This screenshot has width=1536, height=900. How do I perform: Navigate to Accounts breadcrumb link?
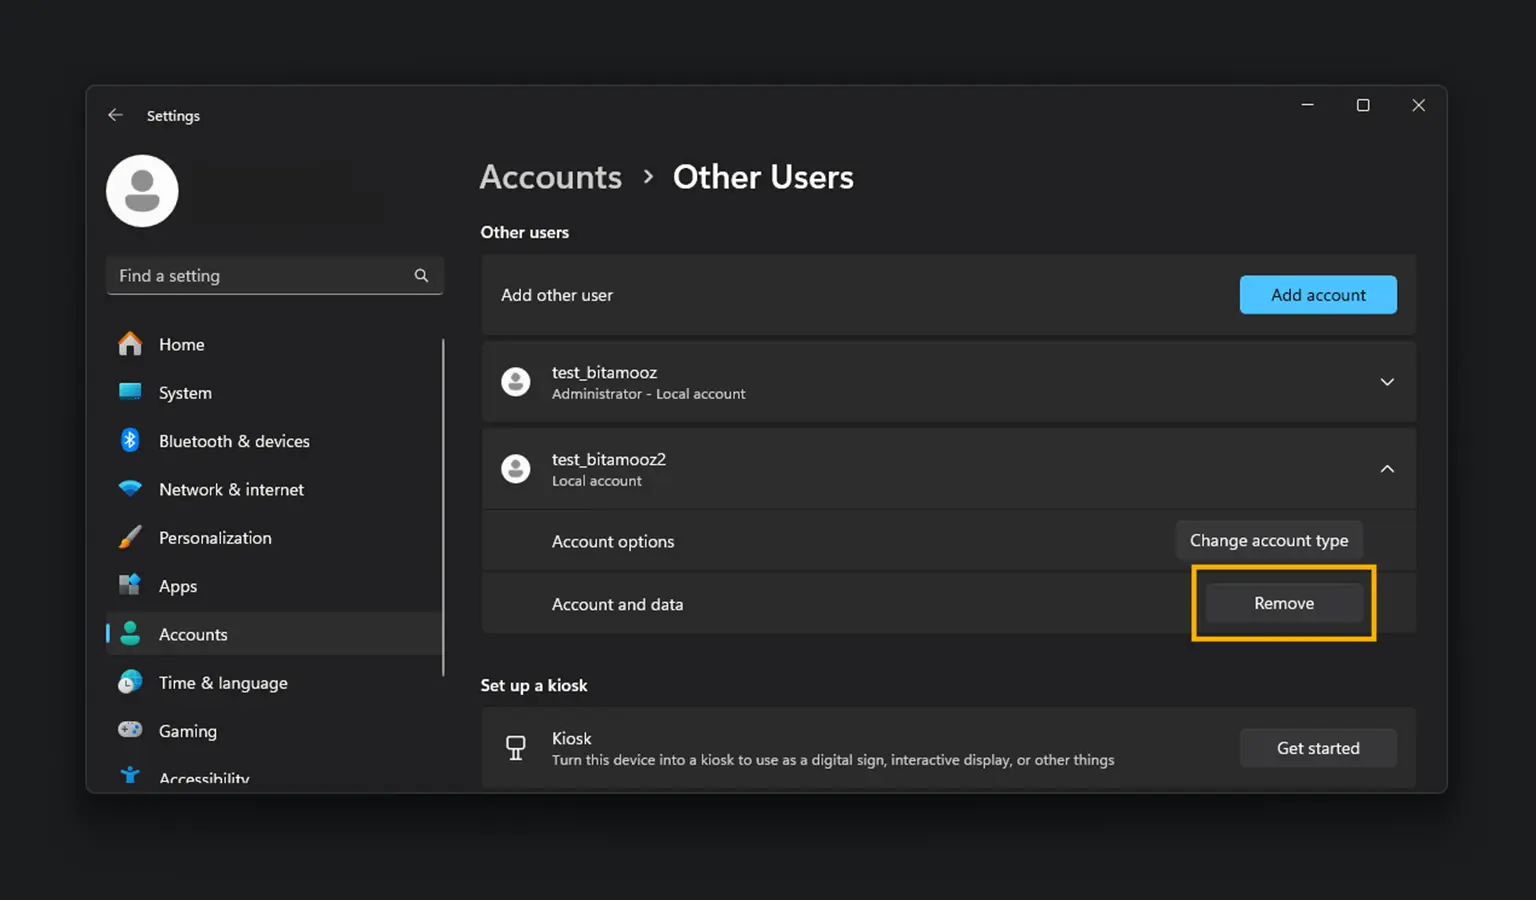tap(550, 177)
